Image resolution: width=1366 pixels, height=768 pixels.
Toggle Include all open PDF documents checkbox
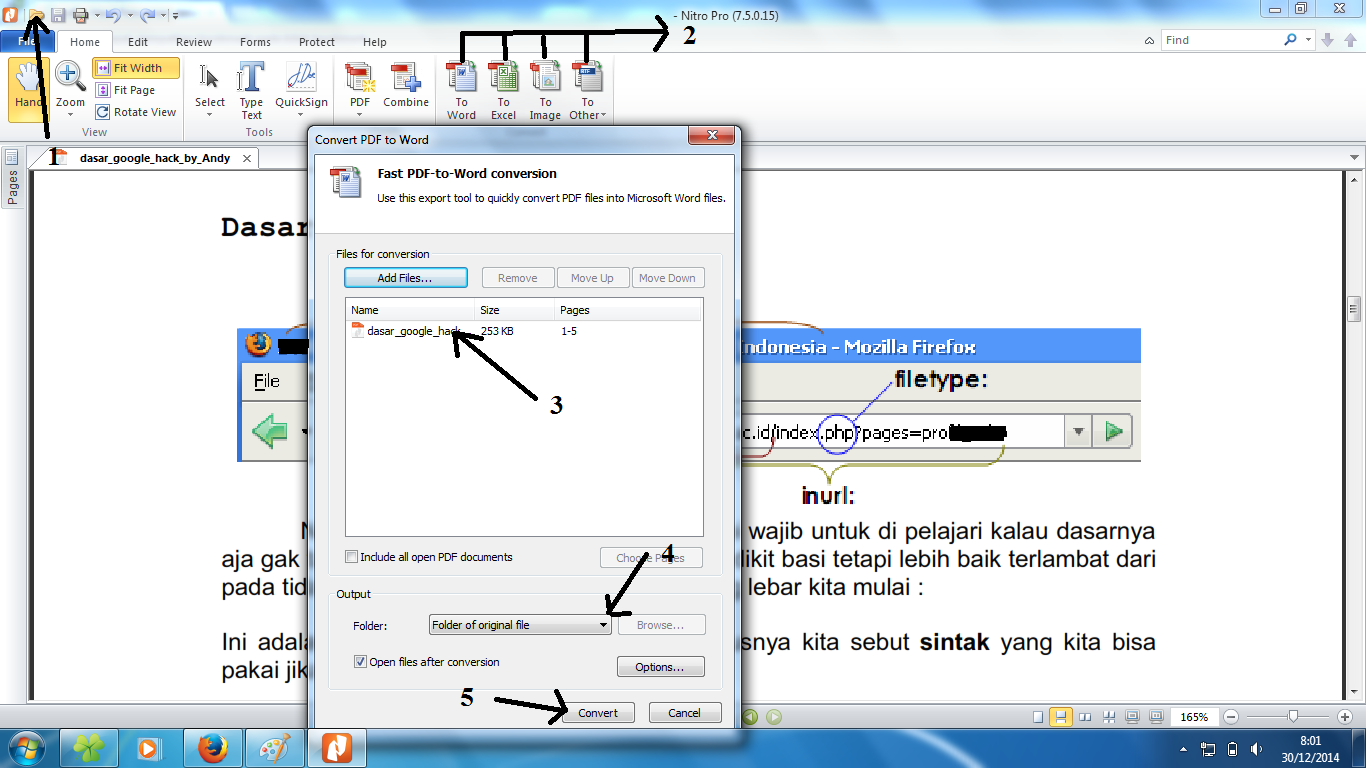(x=351, y=557)
